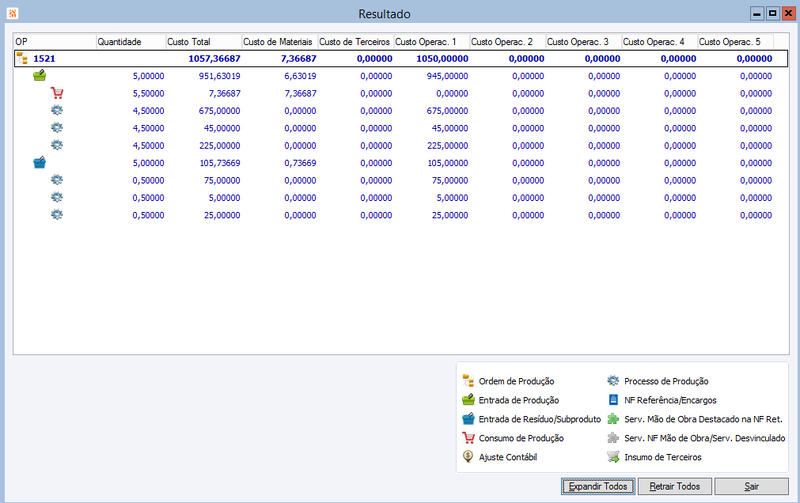Click the total cost value 105,73669
This screenshot has height=503, width=800.
pos(219,163)
